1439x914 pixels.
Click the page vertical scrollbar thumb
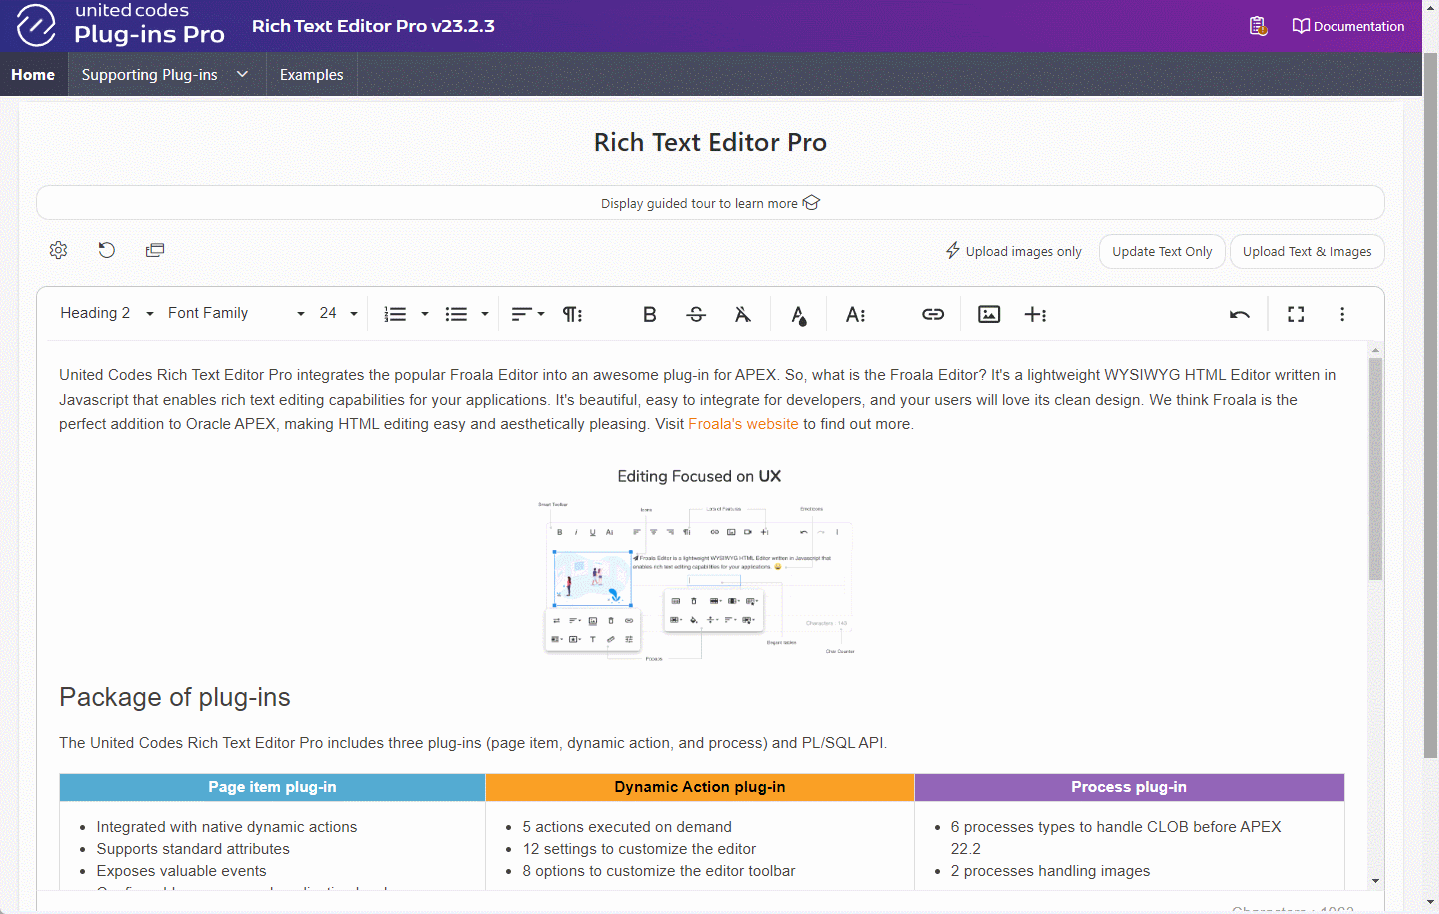click(x=1430, y=406)
